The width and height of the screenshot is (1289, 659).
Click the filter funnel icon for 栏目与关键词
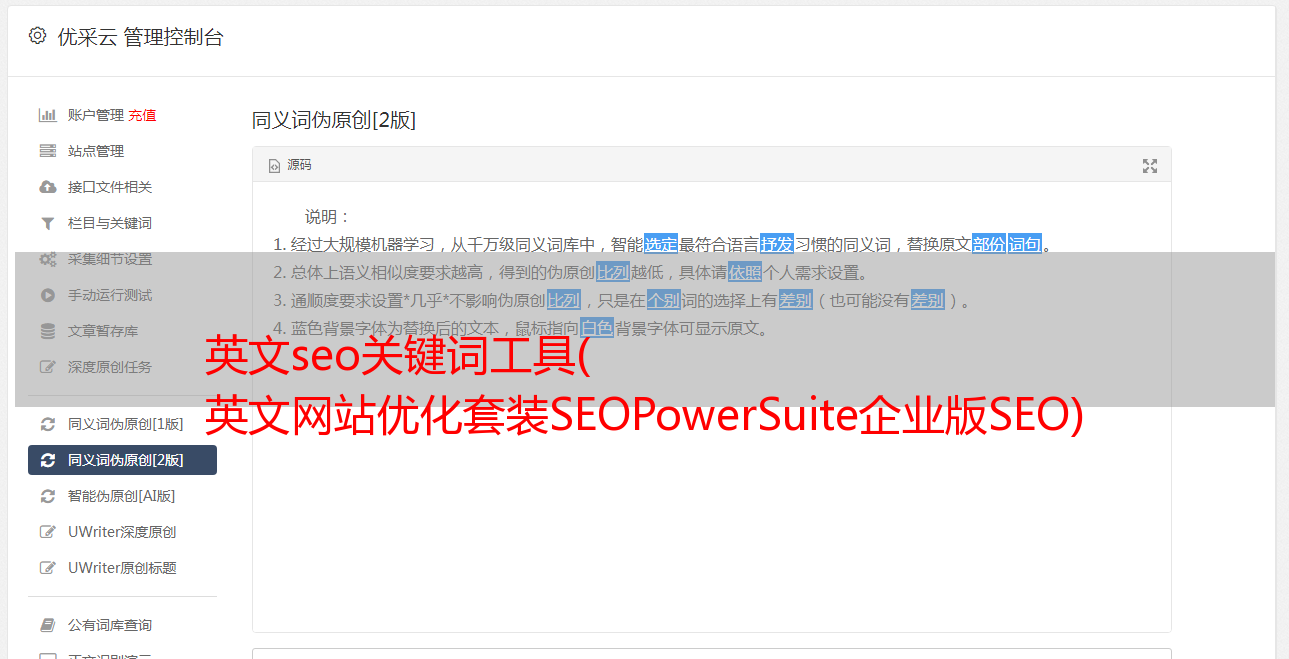(x=47, y=223)
